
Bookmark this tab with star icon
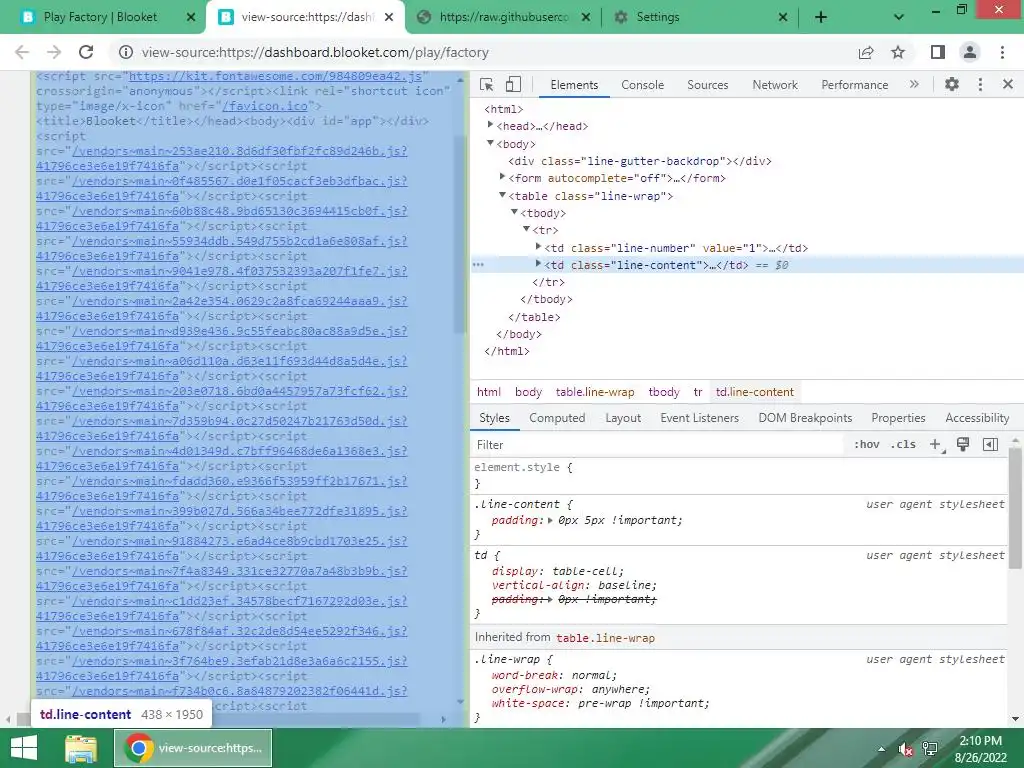coord(898,52)
